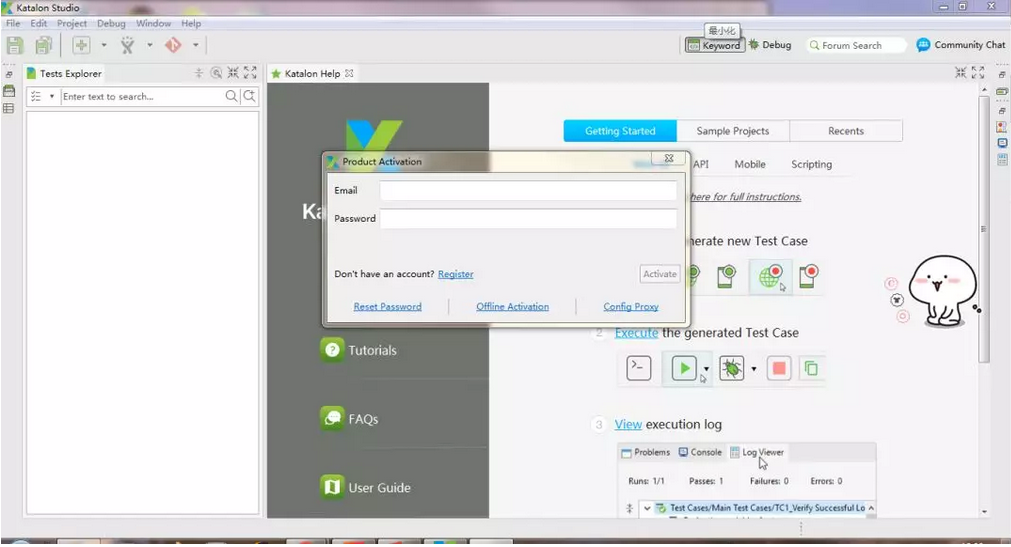Image resolution: width=1011 pixels, height=547 pixels.
Task: Click the New item plus icon
Action: coord(81,45)
